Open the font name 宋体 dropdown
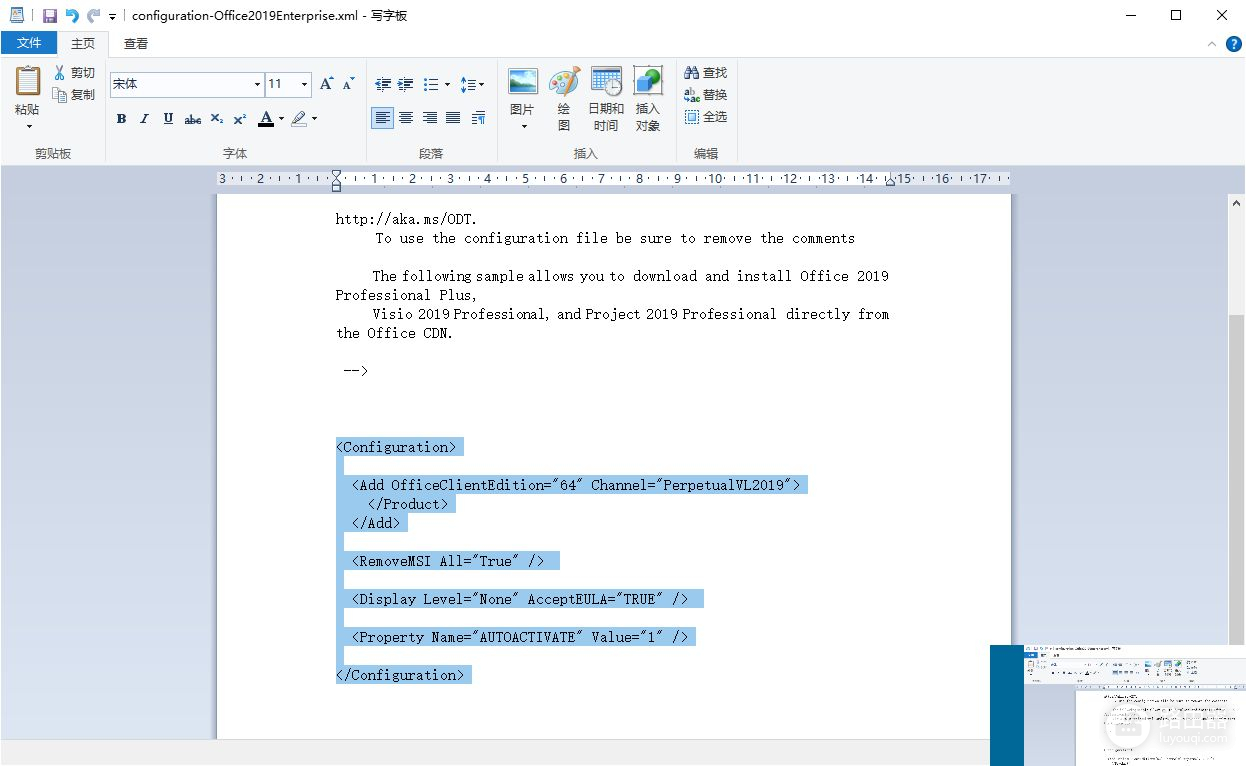The height and width of the screenshot is (766, 1246). click(257, 85)
